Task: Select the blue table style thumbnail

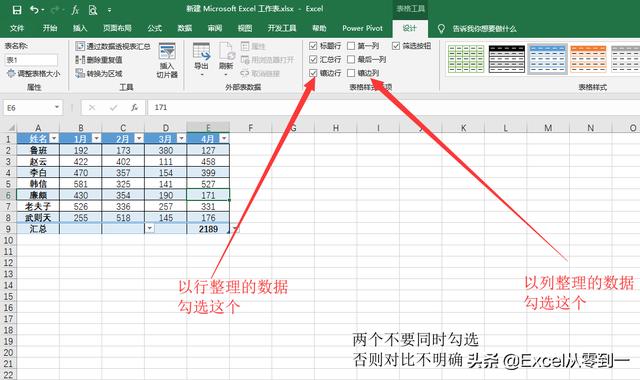Action: tap(547, 59)
